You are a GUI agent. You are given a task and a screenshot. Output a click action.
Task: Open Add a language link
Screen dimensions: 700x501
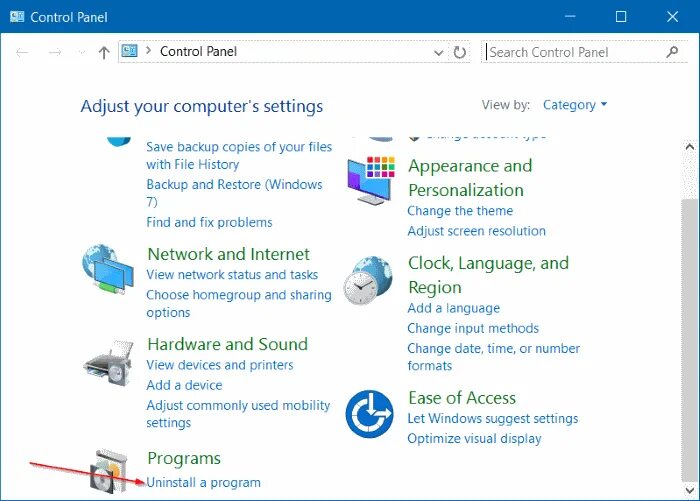tap(454, 308)
